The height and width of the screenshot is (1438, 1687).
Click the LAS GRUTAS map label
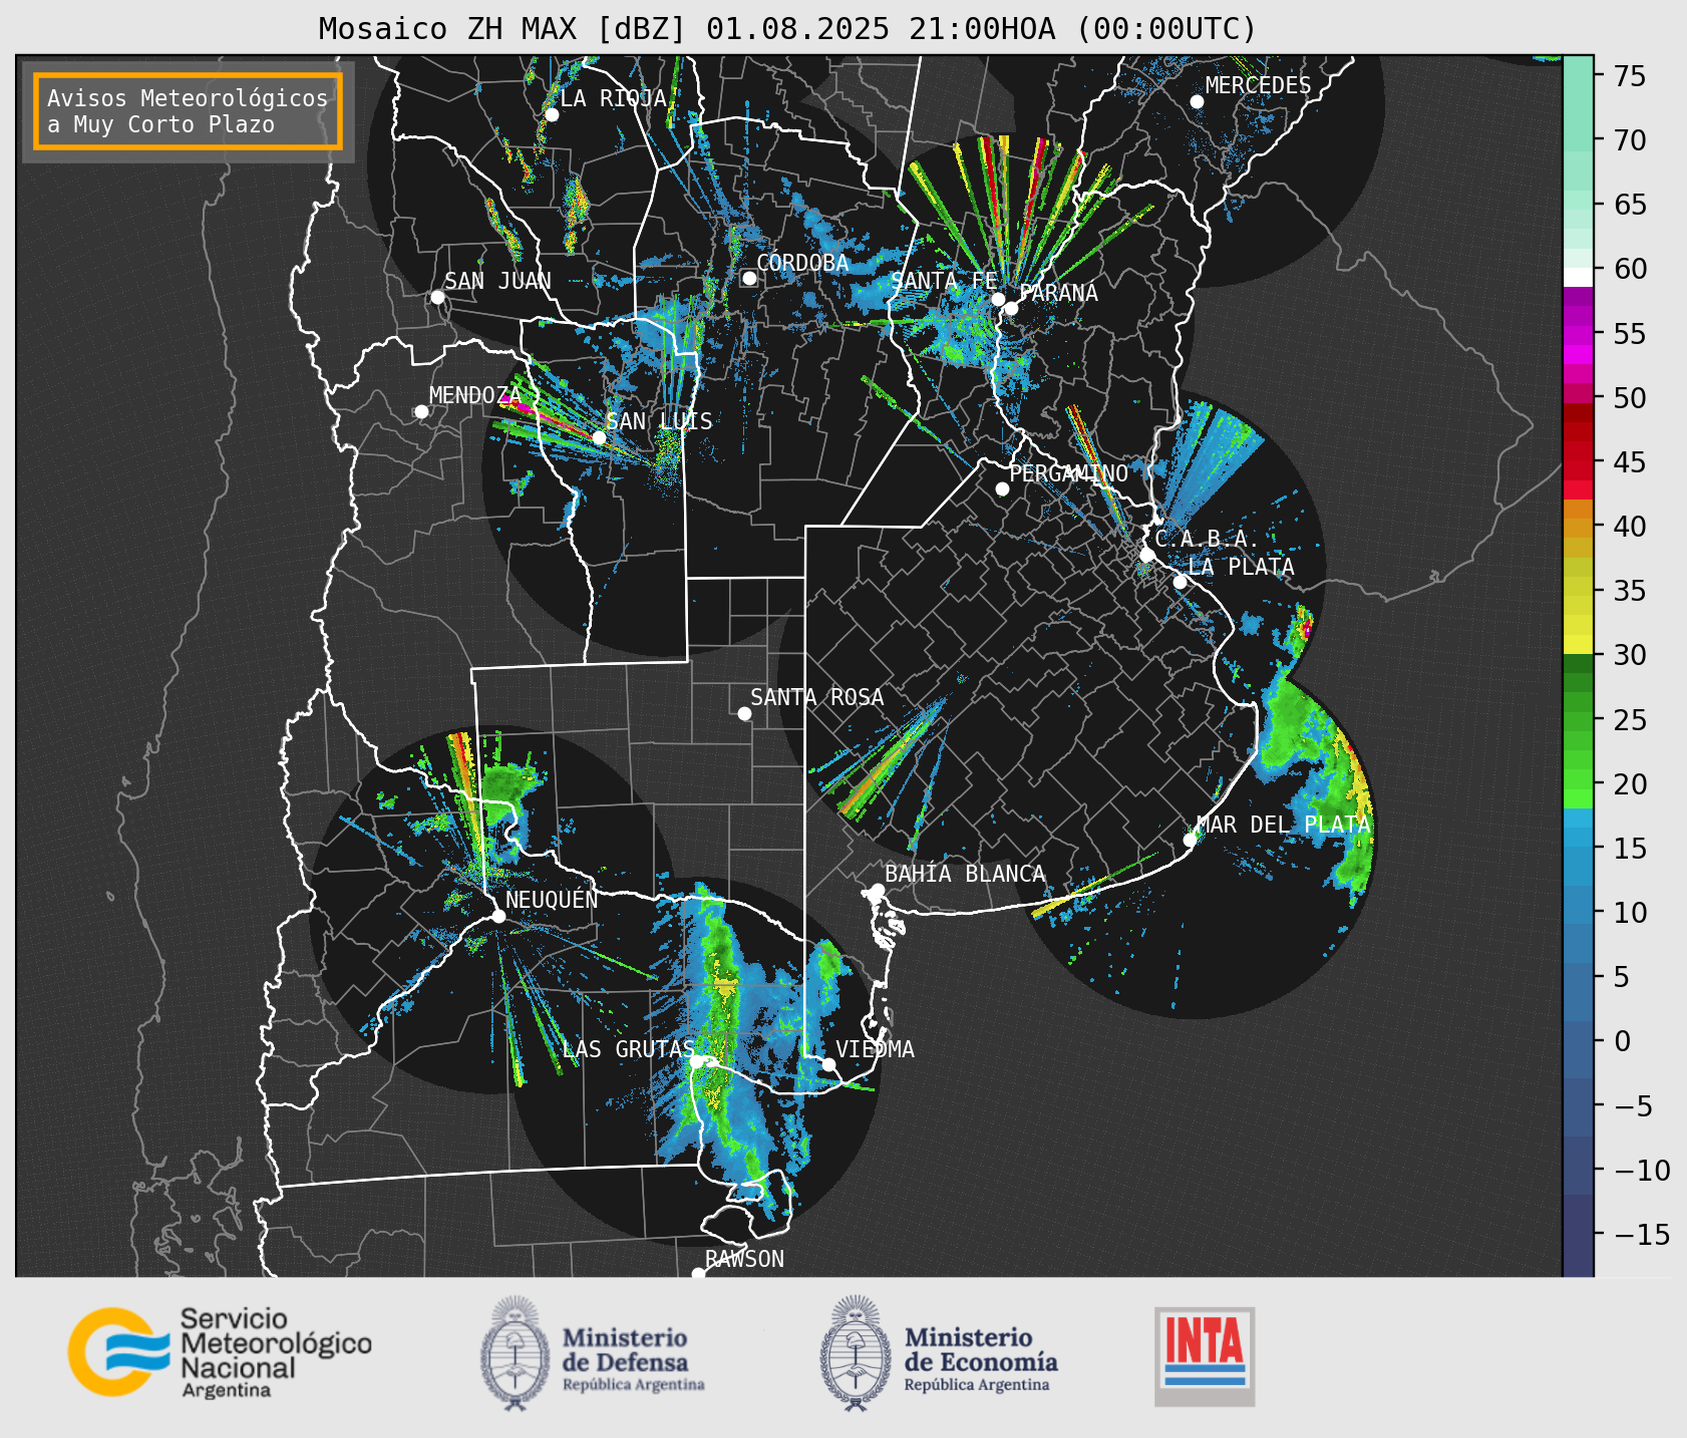[628, 1049]
